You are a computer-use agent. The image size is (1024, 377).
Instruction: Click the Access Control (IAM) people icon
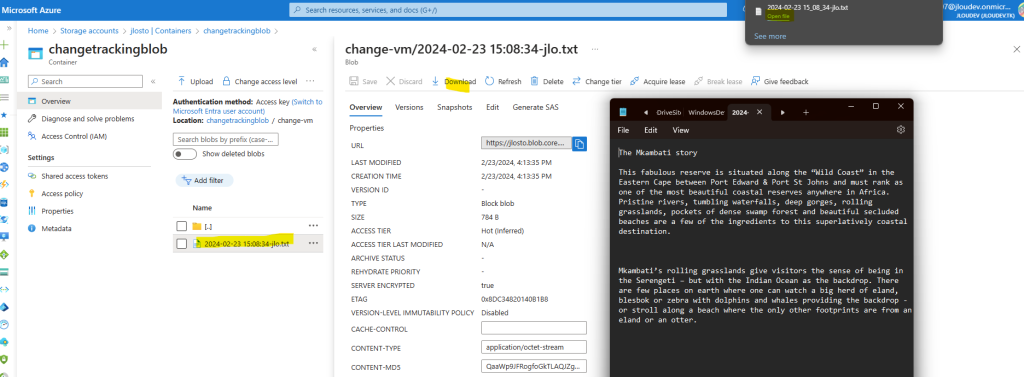[x=32, y=136]
